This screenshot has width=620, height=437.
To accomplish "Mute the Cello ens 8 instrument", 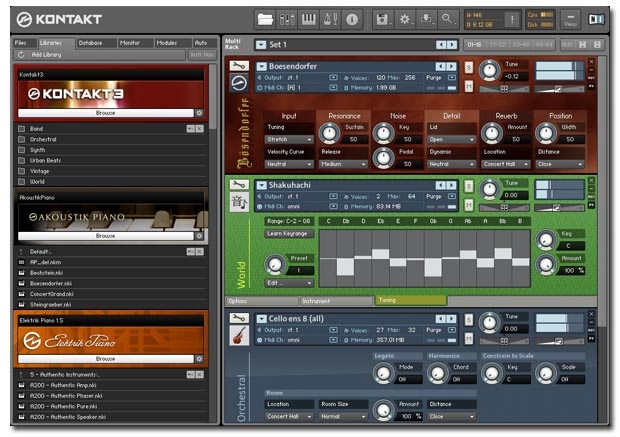I will tap(469, 338).
